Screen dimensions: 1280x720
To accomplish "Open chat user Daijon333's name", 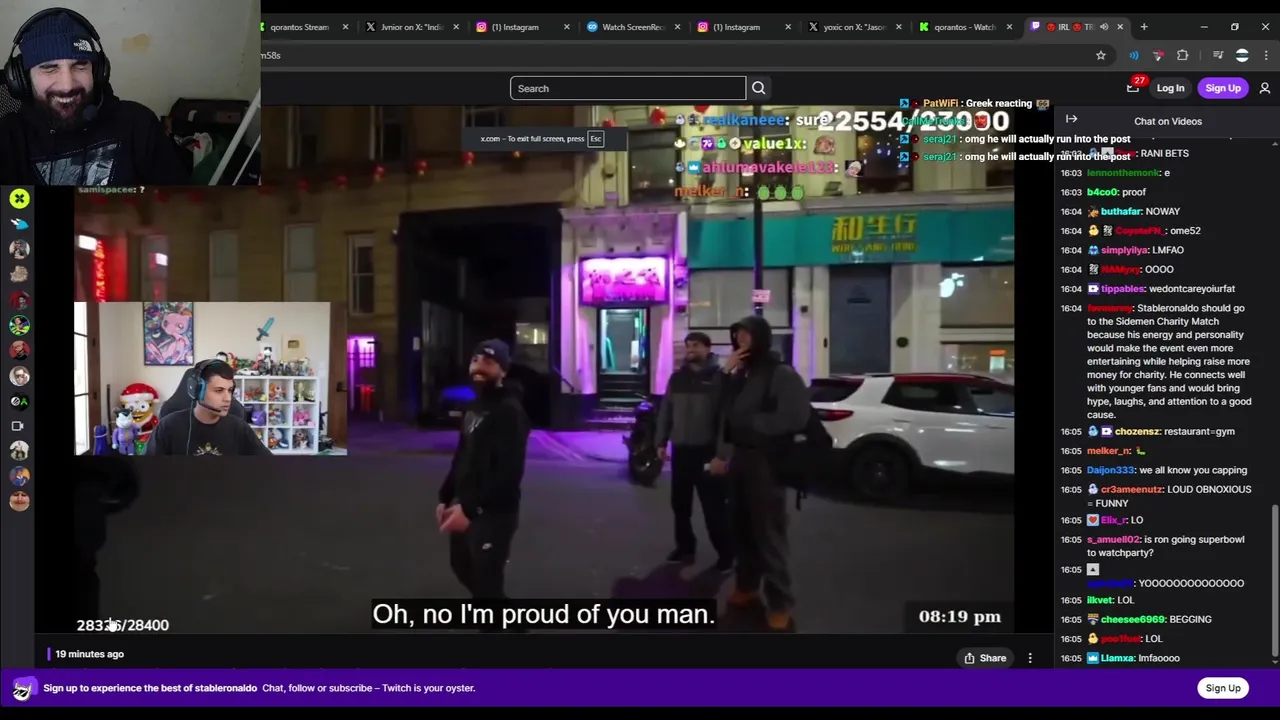I will pyautogui.click(x=1111, y=470).
